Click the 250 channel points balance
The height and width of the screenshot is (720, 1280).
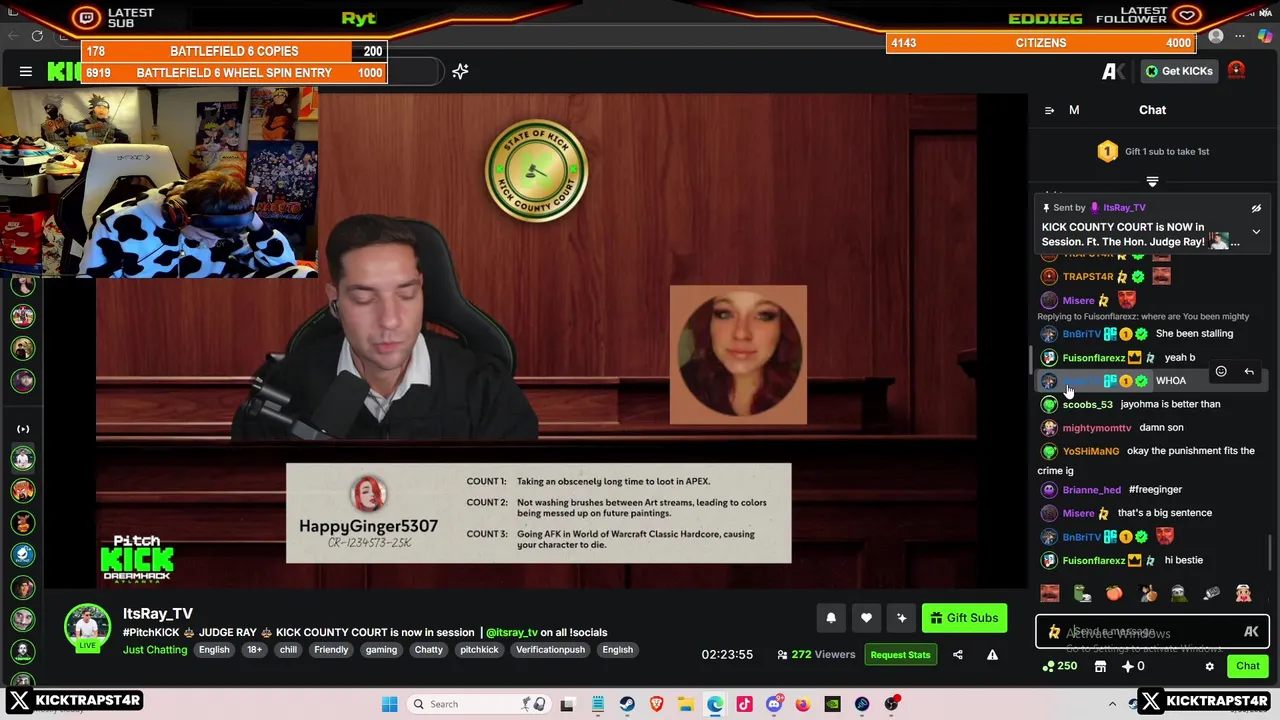1059,666
